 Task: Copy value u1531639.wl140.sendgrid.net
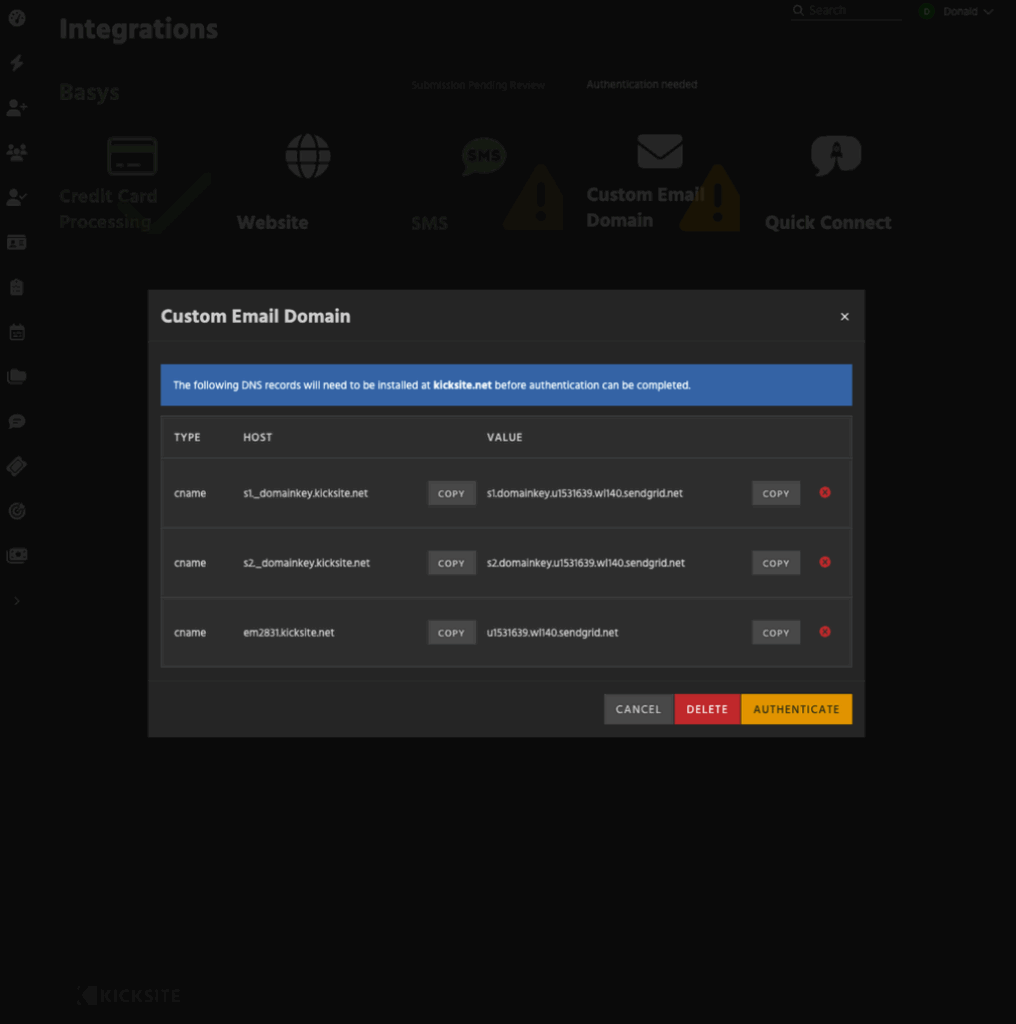point(776,632)
